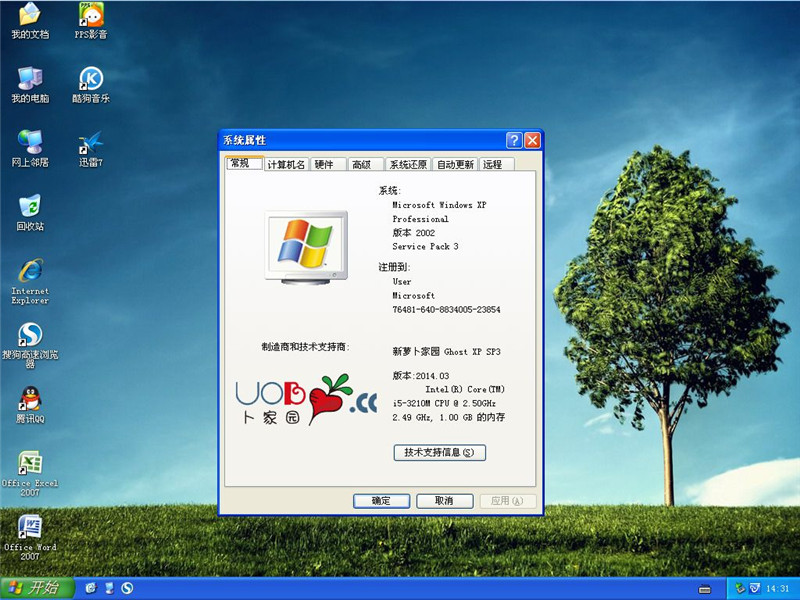Click the 新萝卜家园 Ghost XP SP3 text
This screenshot has width=800, height=600.
pos(446,352)
